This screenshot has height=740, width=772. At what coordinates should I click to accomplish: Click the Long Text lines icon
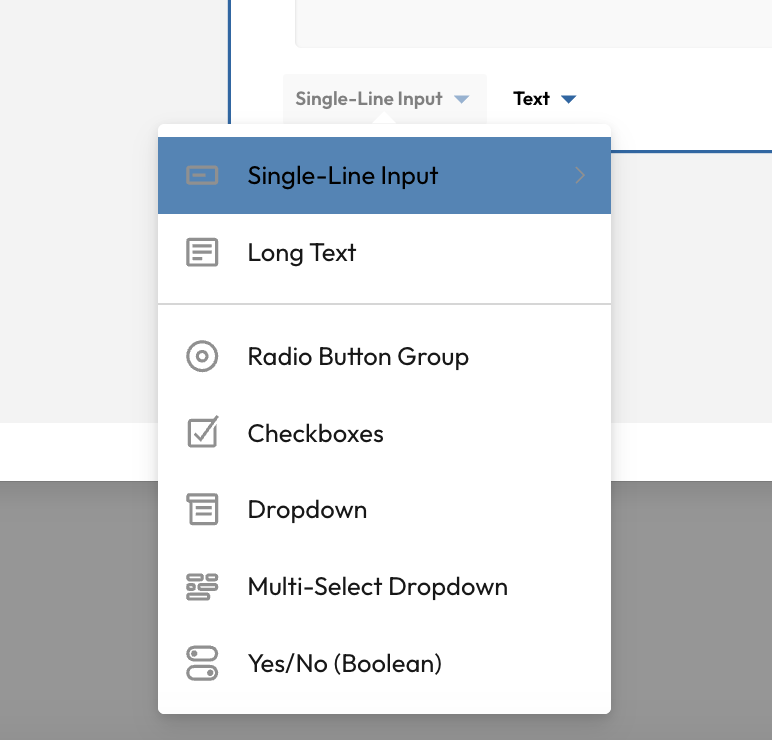(x=202, y=253)
